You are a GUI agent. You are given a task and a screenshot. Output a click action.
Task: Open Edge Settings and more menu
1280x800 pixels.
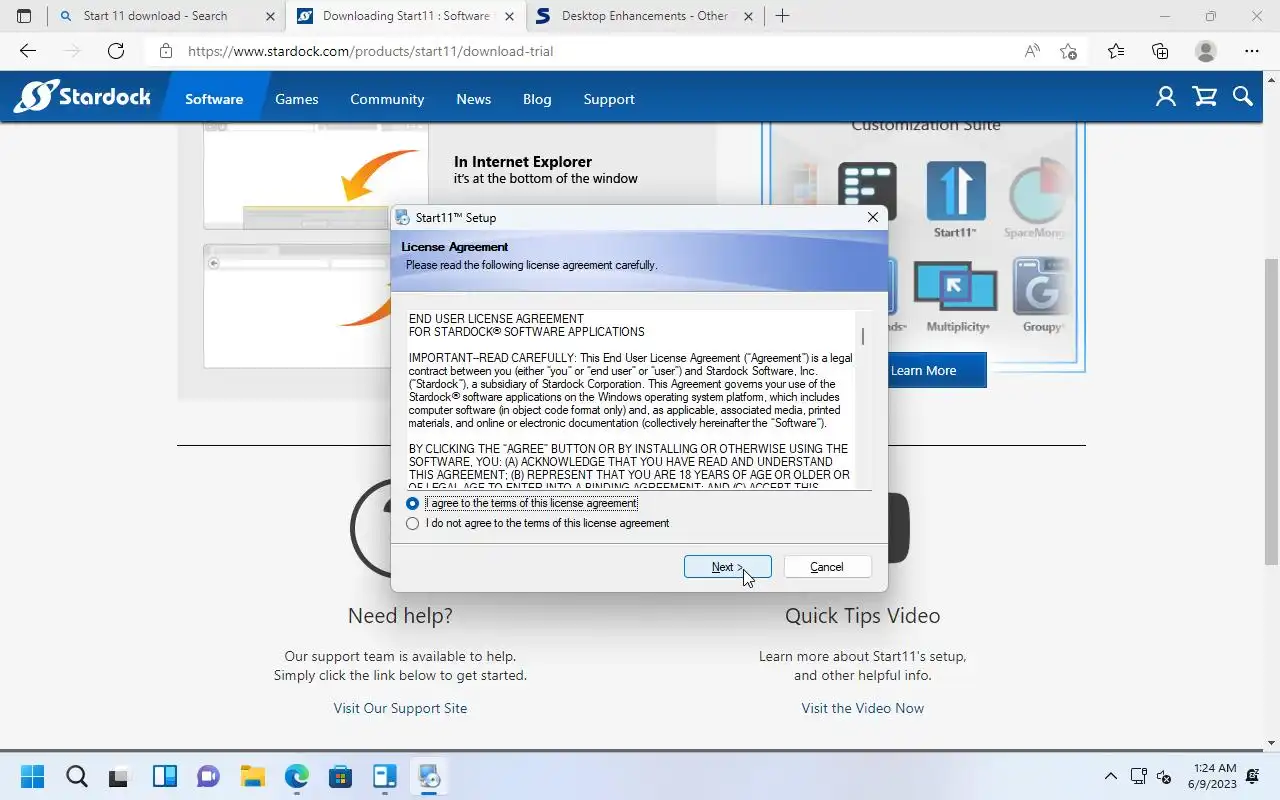(x=1252, y=51)
